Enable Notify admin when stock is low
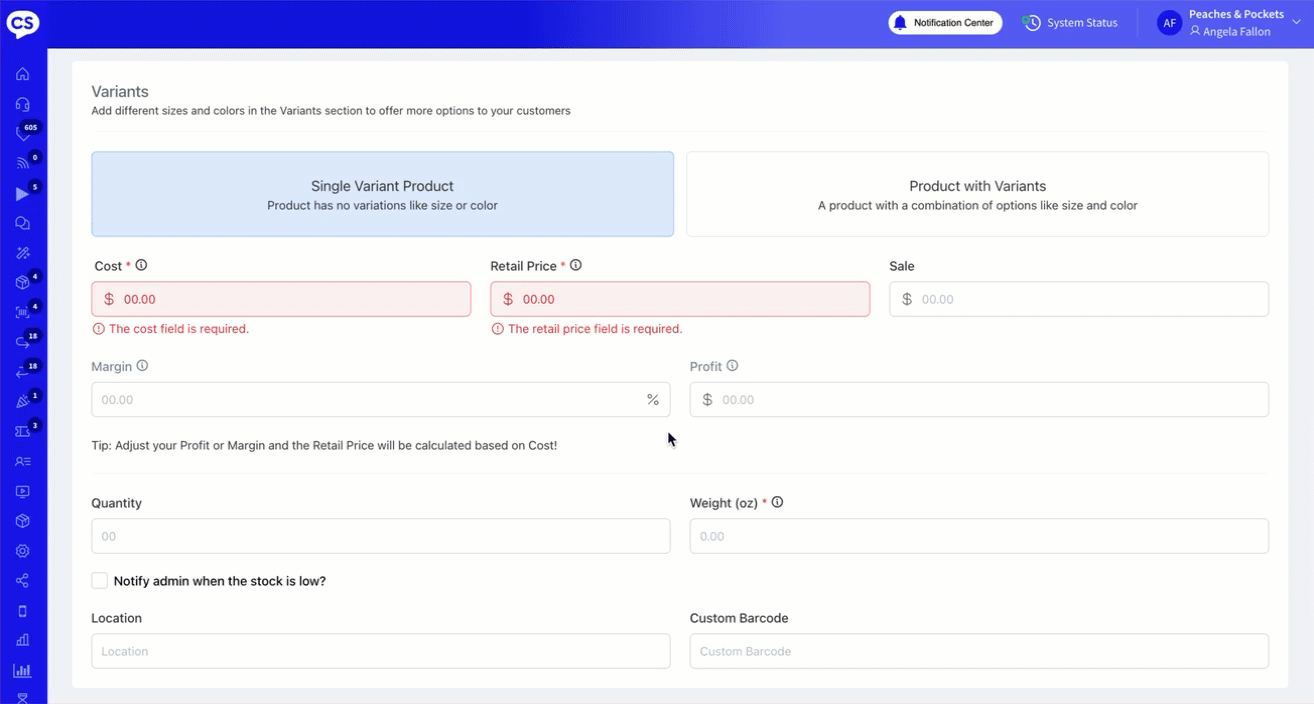The width and height of the screenshot is (1314, 704). [x=100, y=581]
